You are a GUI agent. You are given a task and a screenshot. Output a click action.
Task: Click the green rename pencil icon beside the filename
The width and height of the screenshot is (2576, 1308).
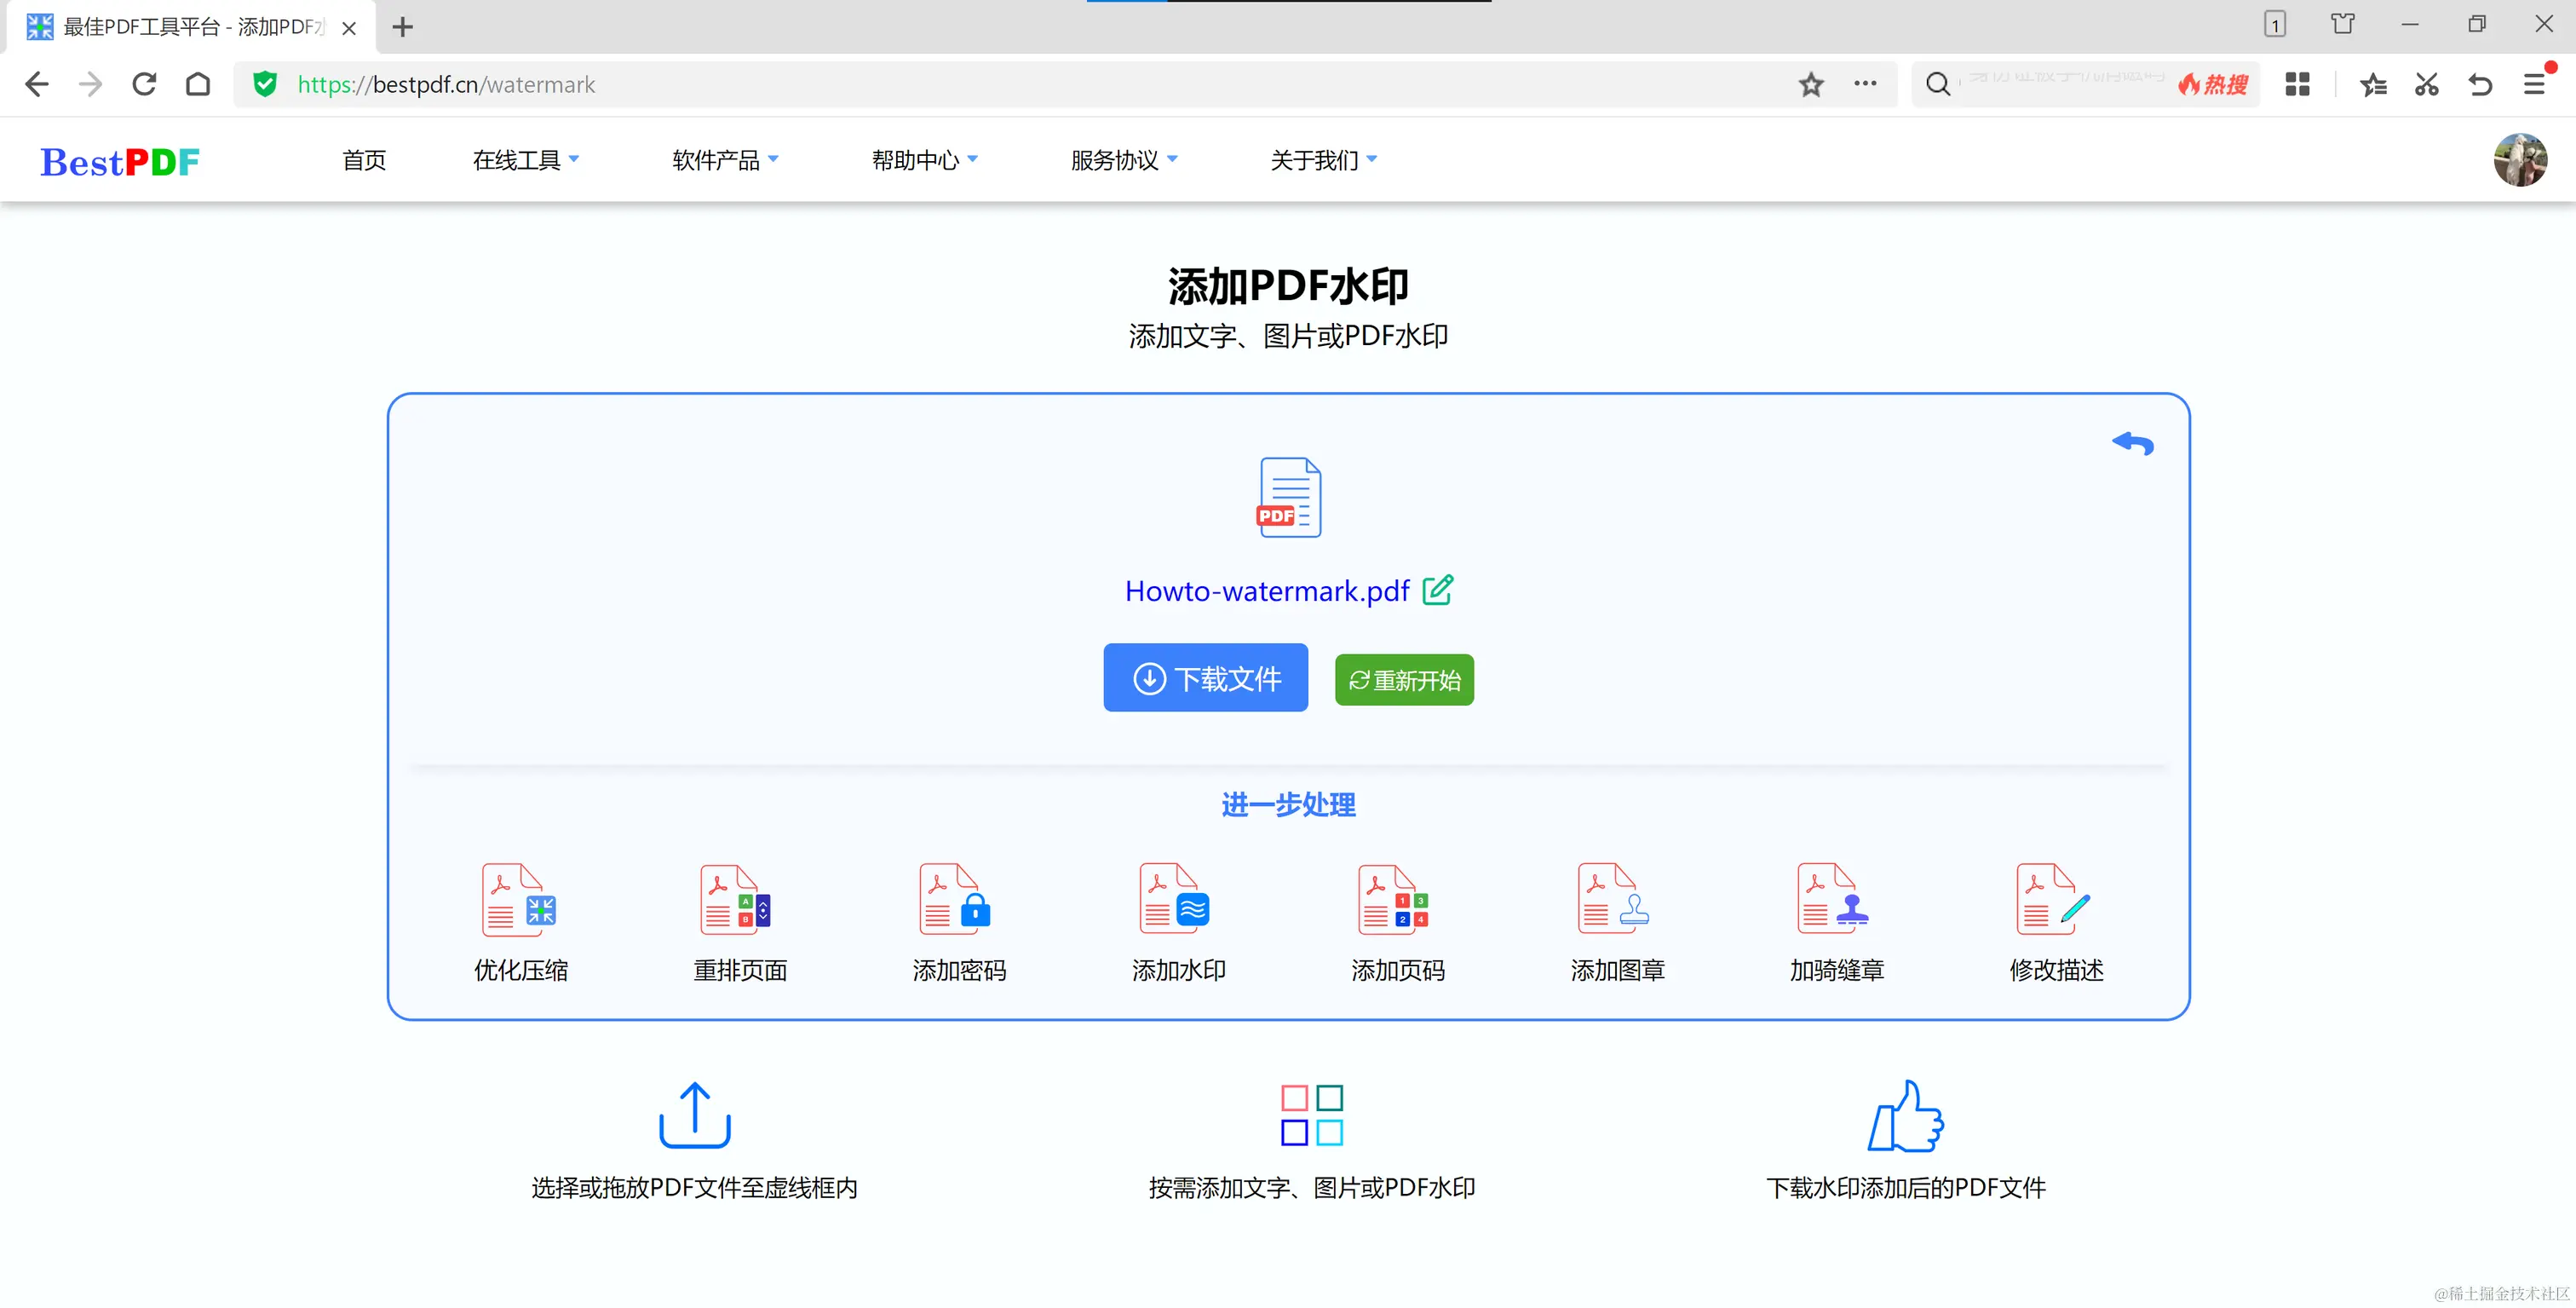[x=1438, y=590]
